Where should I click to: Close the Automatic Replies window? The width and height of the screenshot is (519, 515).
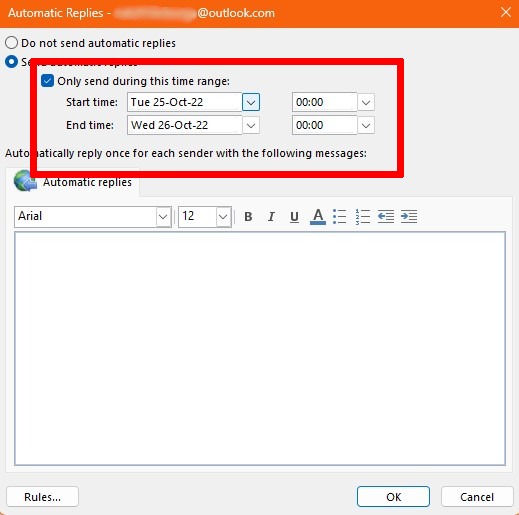point(506,13)
